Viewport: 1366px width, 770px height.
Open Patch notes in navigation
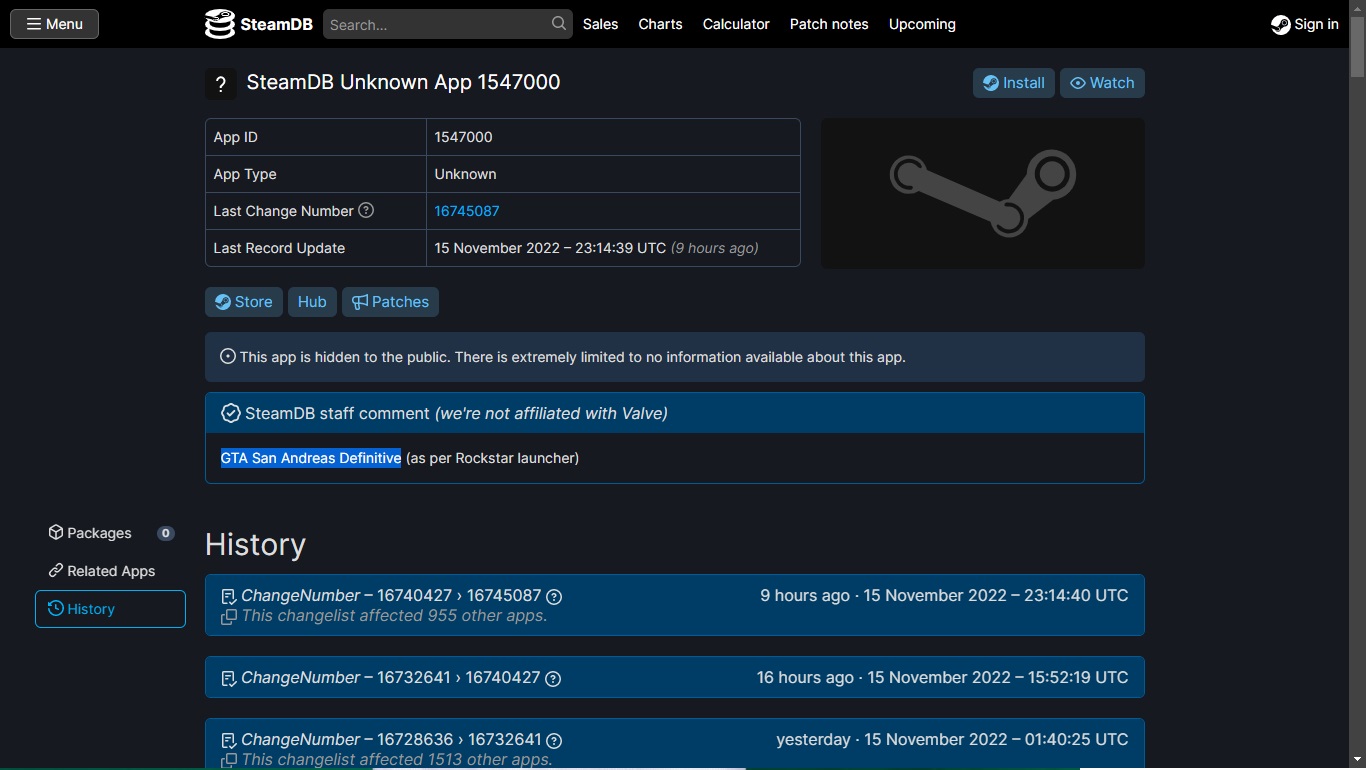829,24
